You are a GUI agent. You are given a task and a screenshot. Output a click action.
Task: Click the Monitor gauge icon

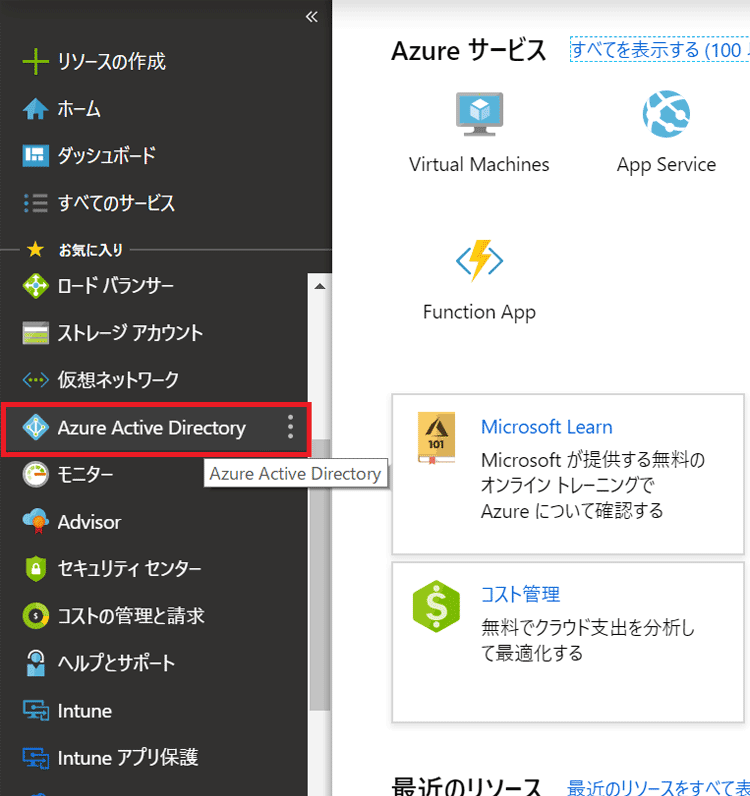tap(36, 474)
